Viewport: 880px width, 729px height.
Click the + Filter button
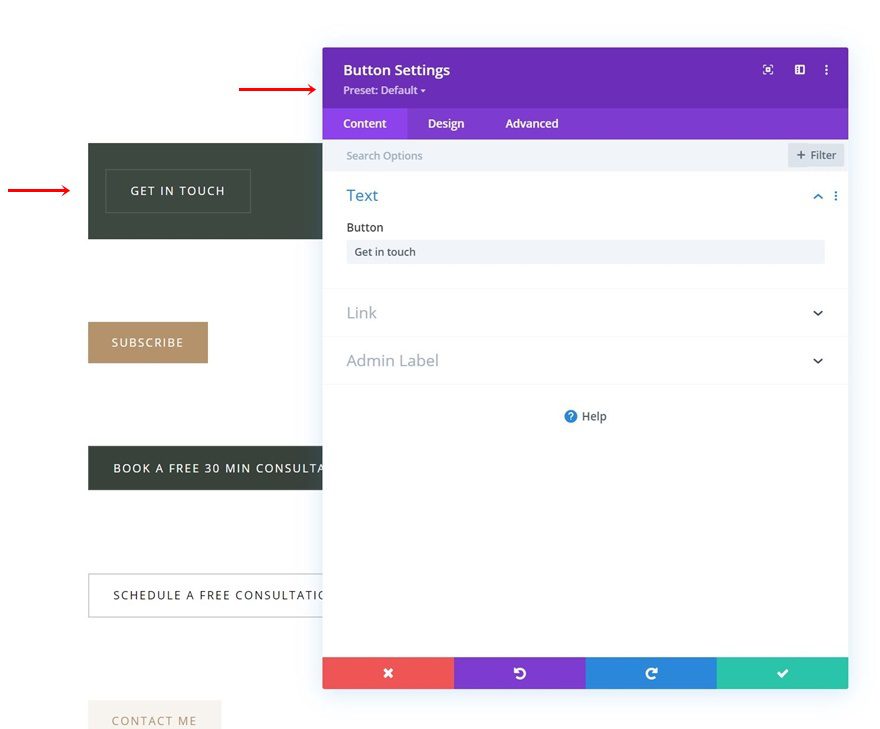click(x=815, y=155)
